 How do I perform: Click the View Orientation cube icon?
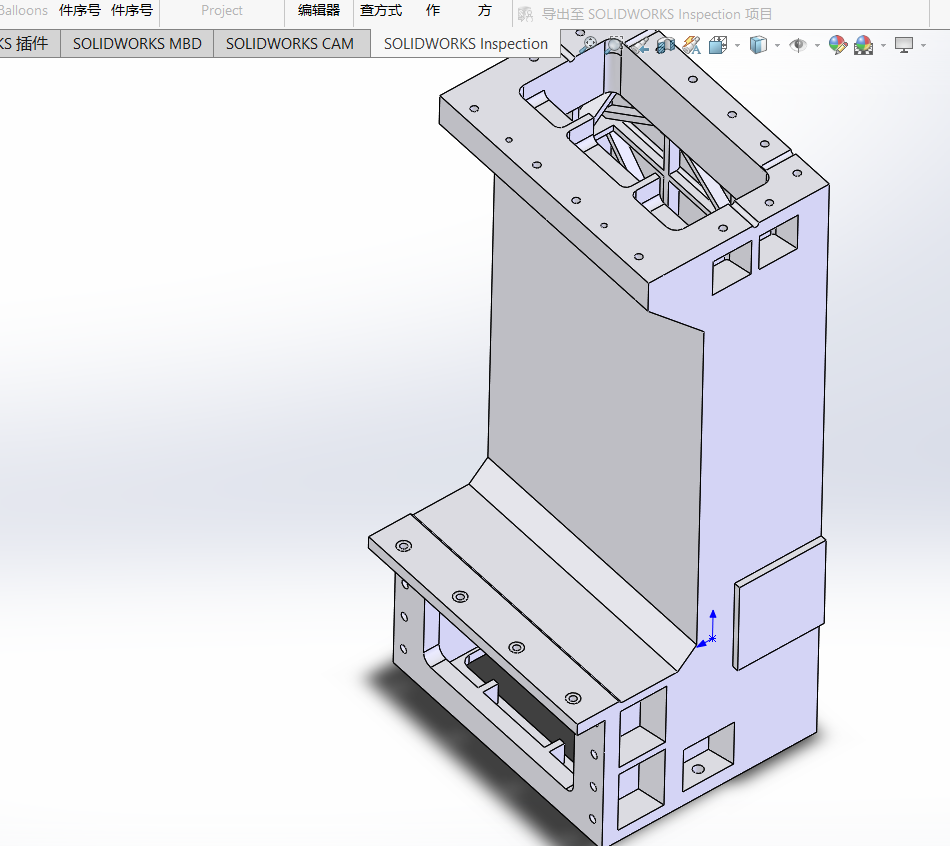tap(718, 45)
